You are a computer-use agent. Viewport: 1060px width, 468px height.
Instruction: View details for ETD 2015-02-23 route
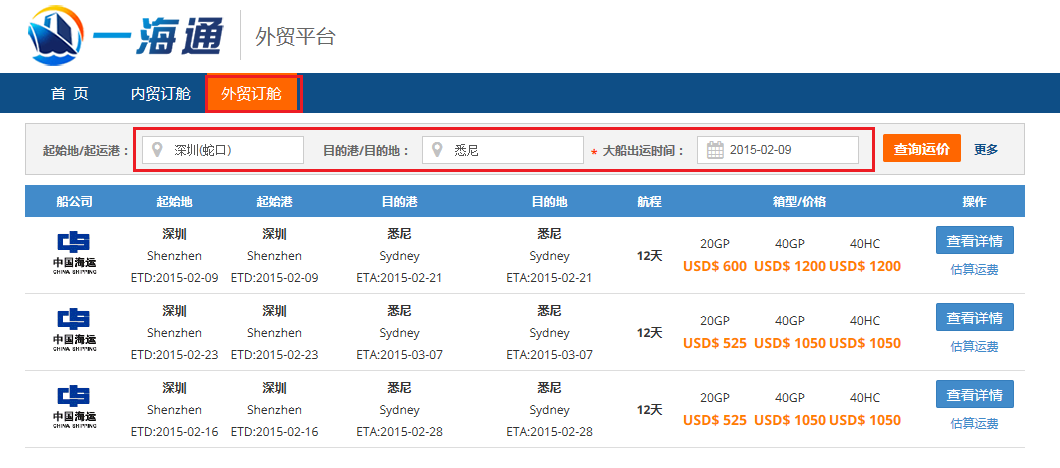point(974,317)
